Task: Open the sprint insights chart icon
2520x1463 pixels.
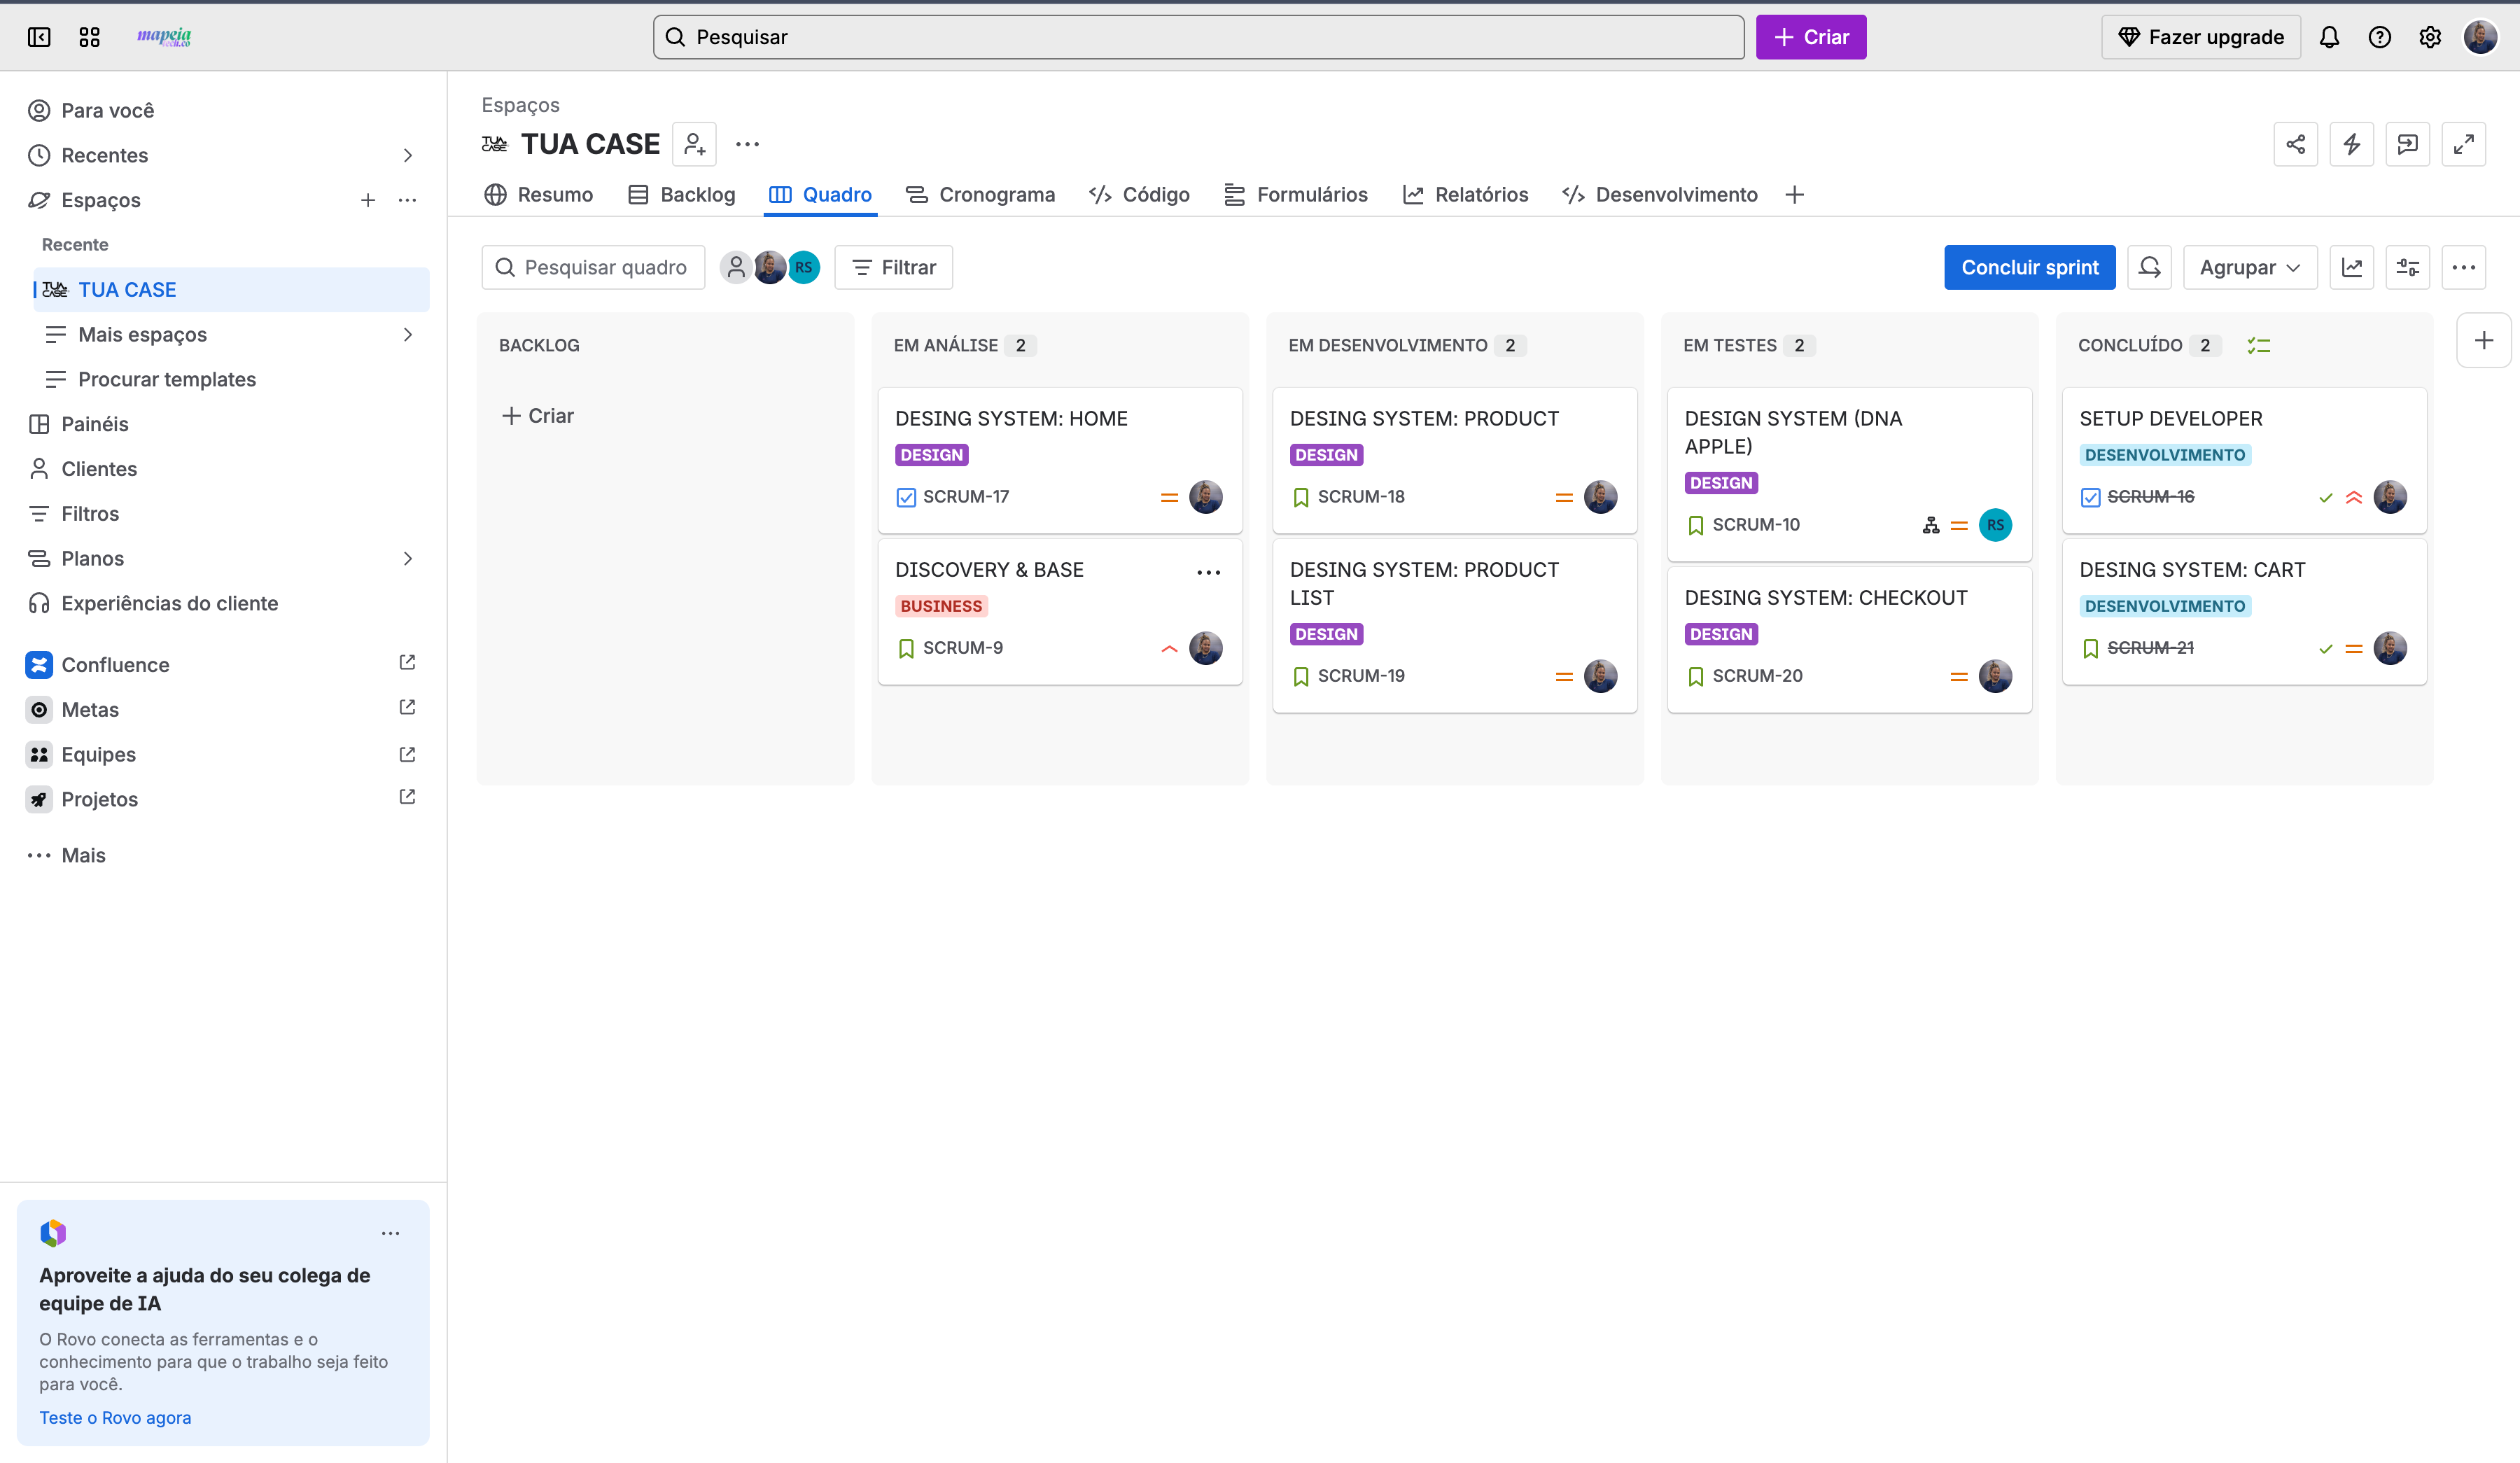Action: pos(2351,267)
